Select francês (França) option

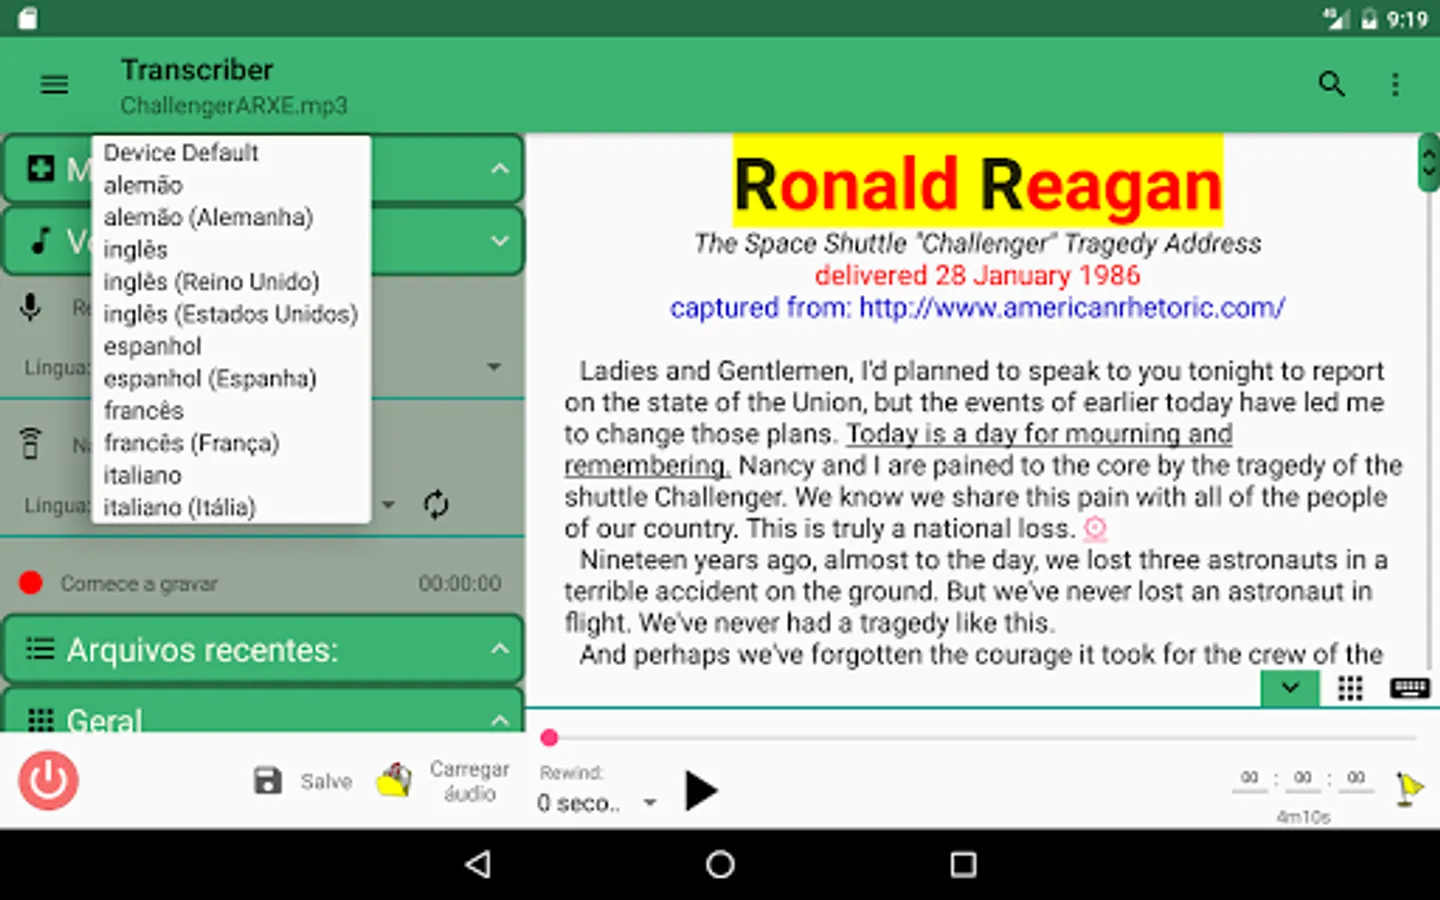click(x=231, y=443)
